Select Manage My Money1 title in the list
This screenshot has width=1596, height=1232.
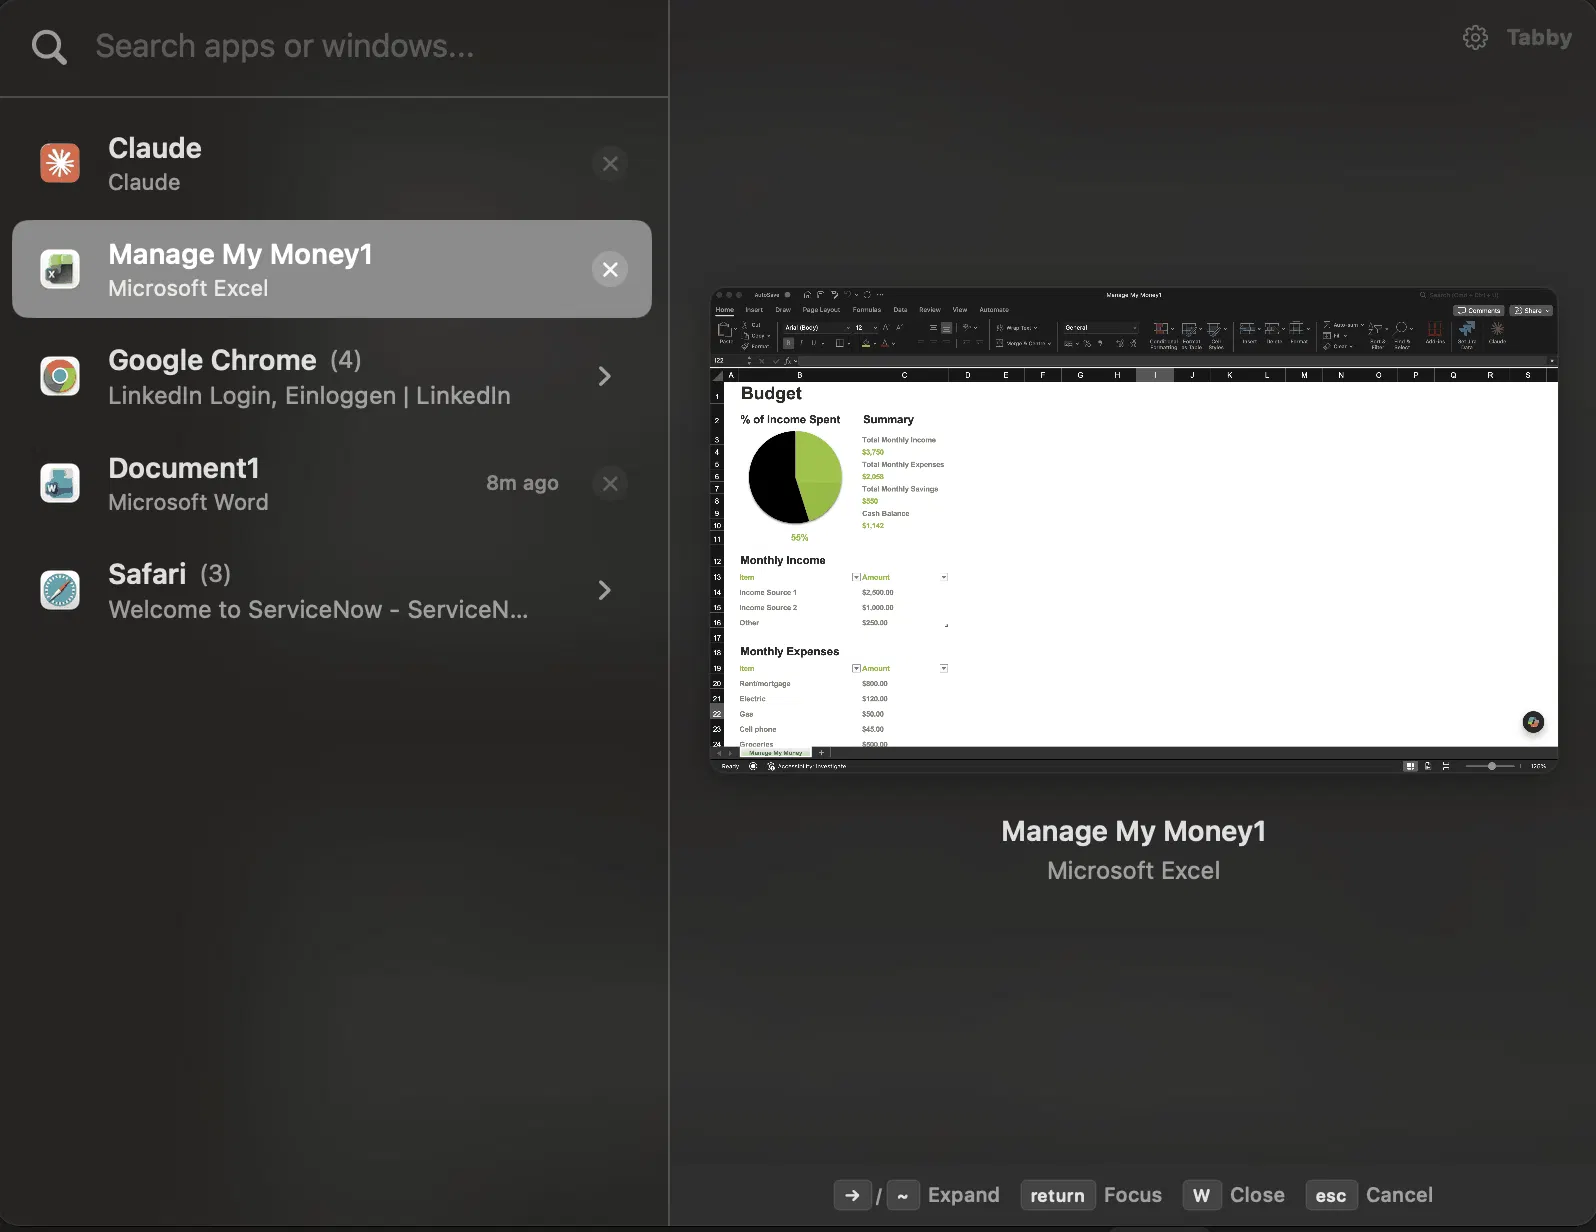pos(240,254)
